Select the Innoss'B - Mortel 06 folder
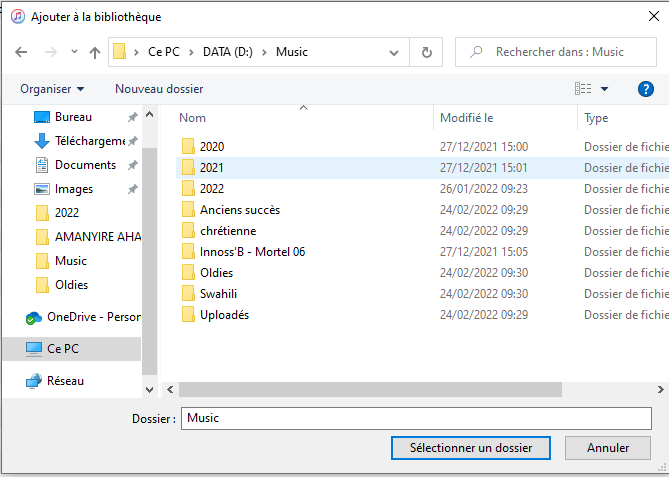This screenshot has width=669, height=477. click(x=253, y=252)
